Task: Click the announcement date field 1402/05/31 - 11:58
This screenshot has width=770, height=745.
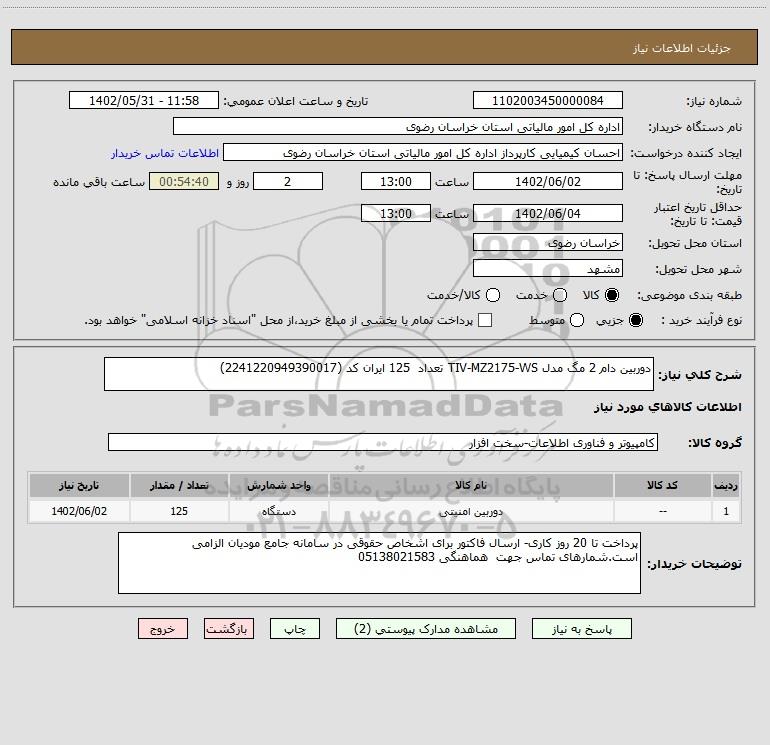Action: [x=144, y=100]
